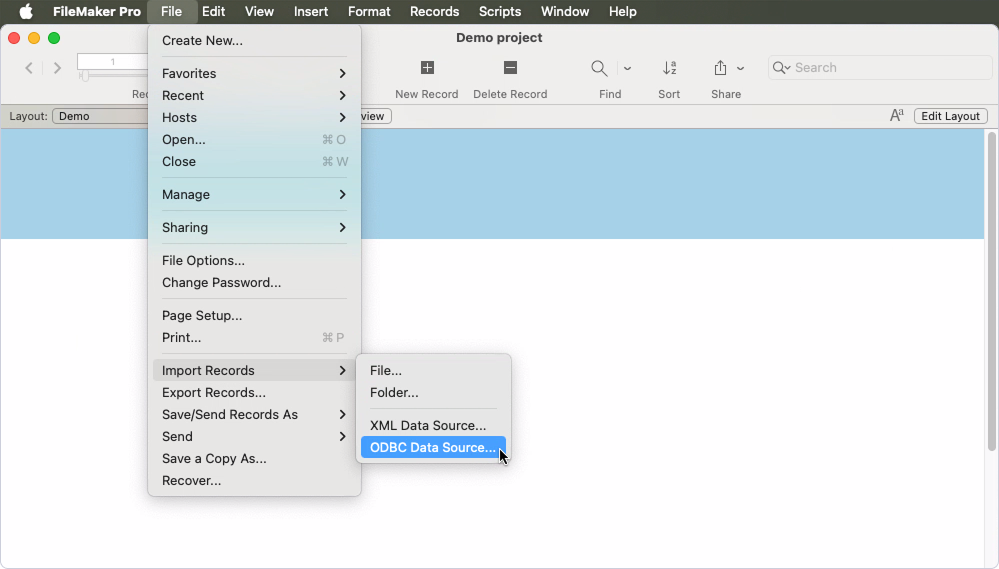Click the FileMaker Pro application menu
999x569 pixels.
[x=97, y=11]
